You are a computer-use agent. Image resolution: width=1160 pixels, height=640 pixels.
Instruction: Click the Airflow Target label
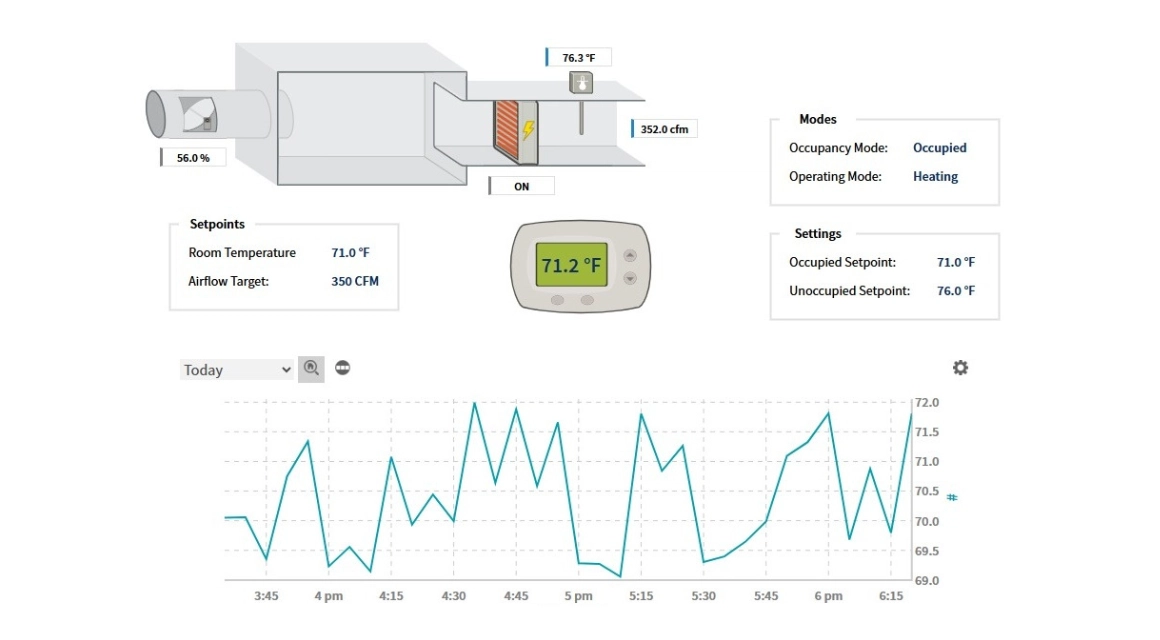tap(228, 281)
